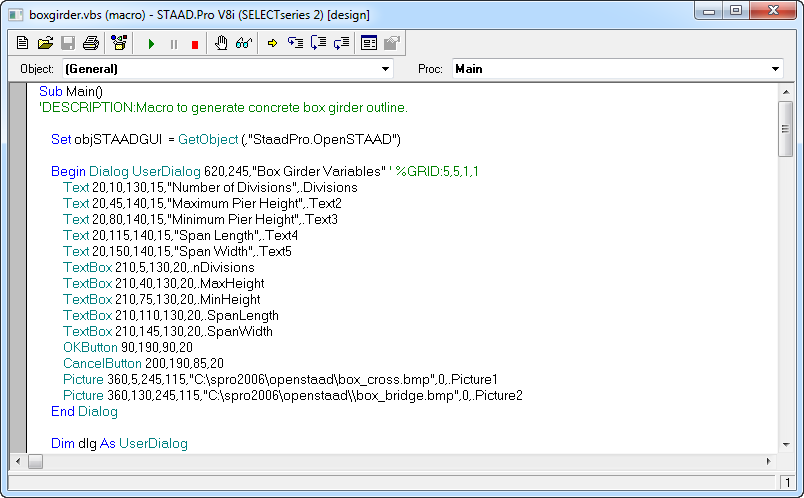
Task: Open the Object Browser icon
Action: point(119,43)
